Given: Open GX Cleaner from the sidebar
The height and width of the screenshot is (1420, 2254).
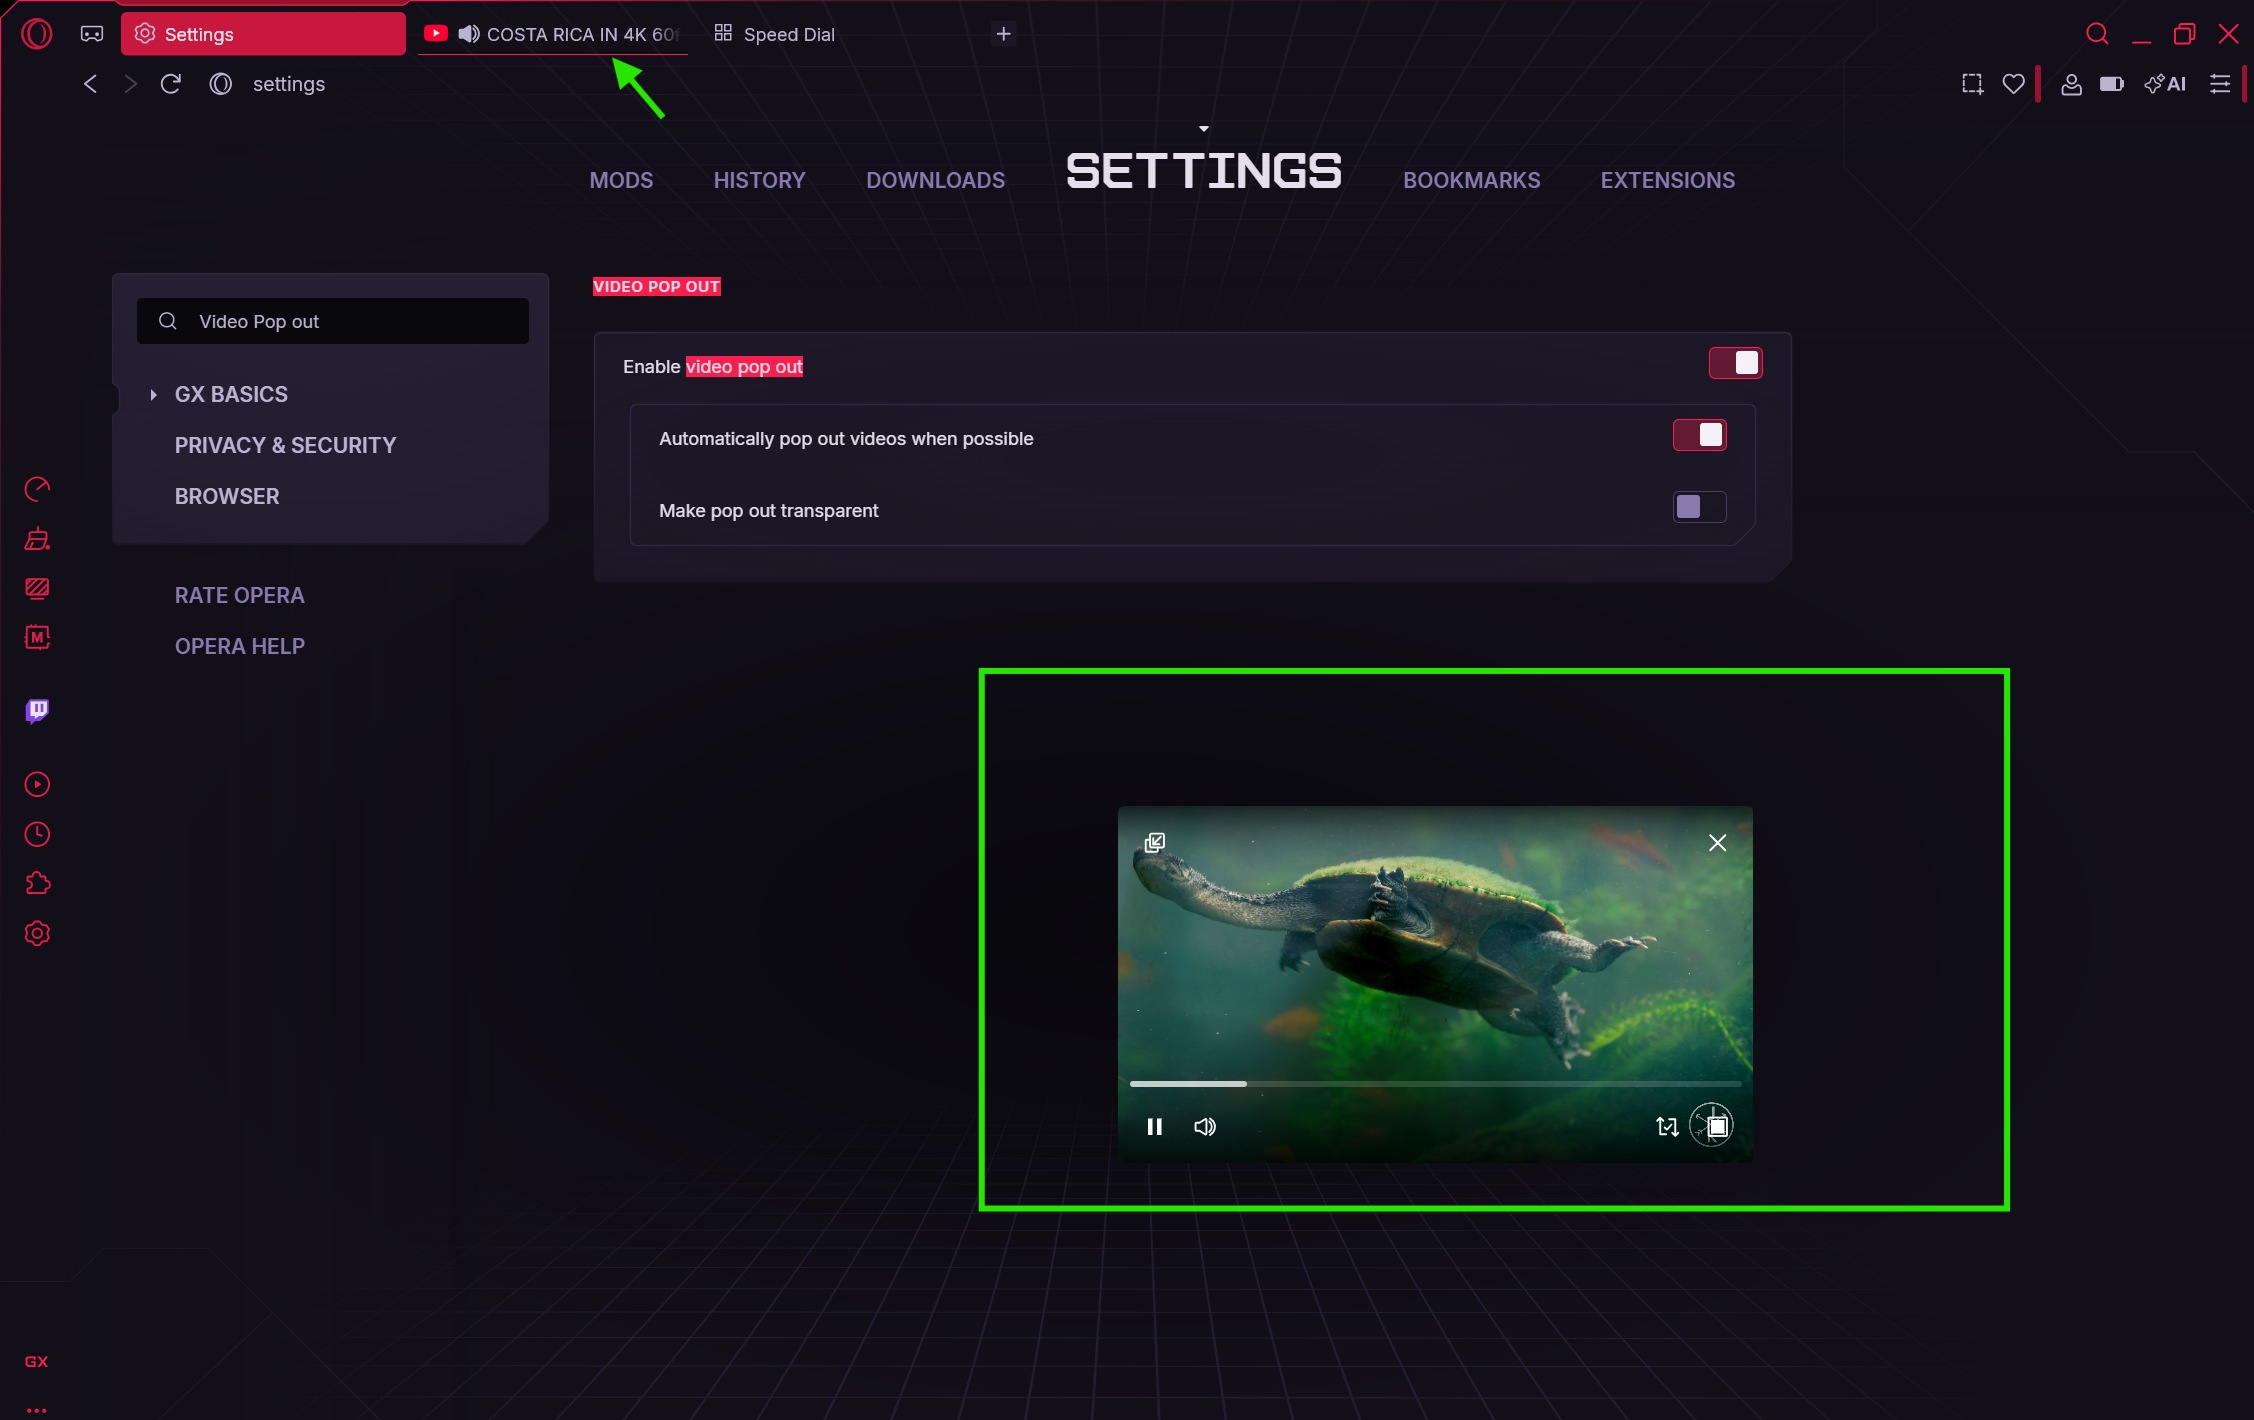Looking at the screenshot, I should point(37,539).
